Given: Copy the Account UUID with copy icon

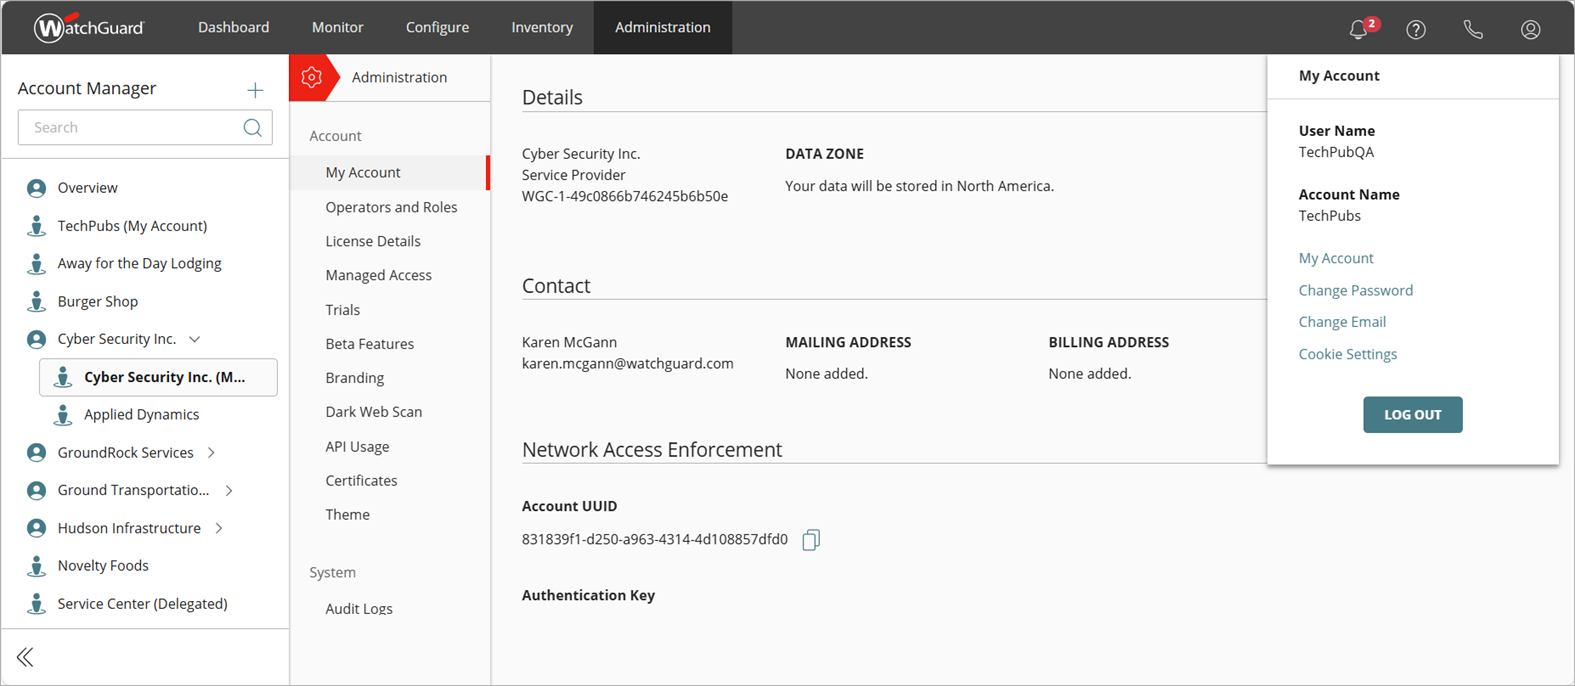Looking at the screenshot, I should pos(811,540).
